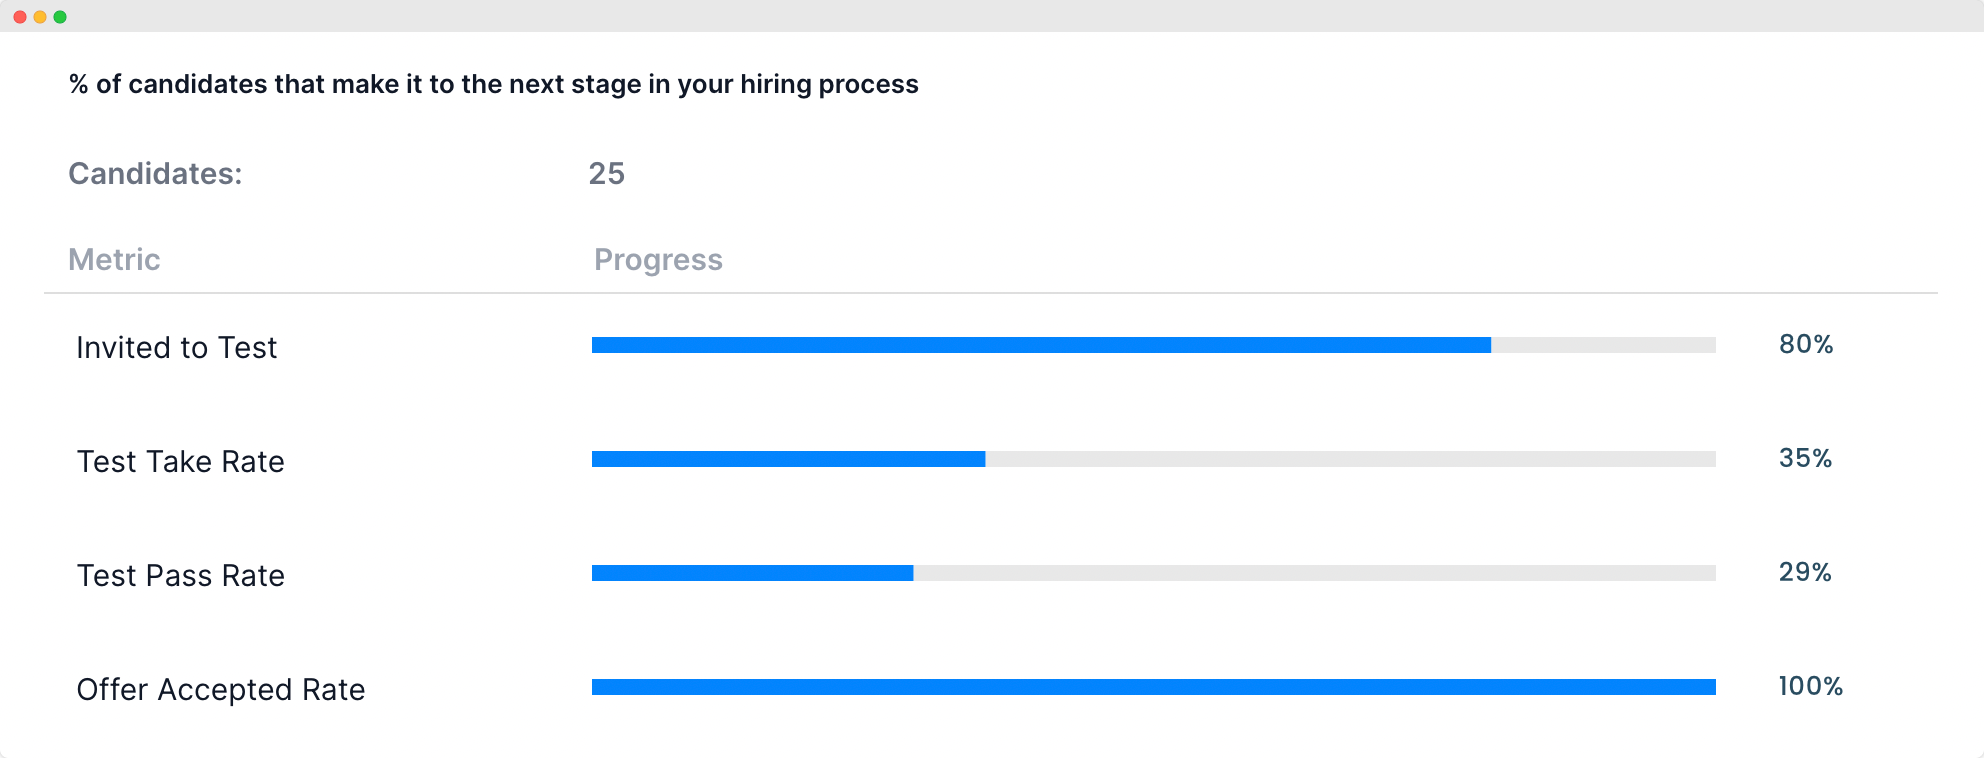Click the Candidates: label

tap(155, 174)
